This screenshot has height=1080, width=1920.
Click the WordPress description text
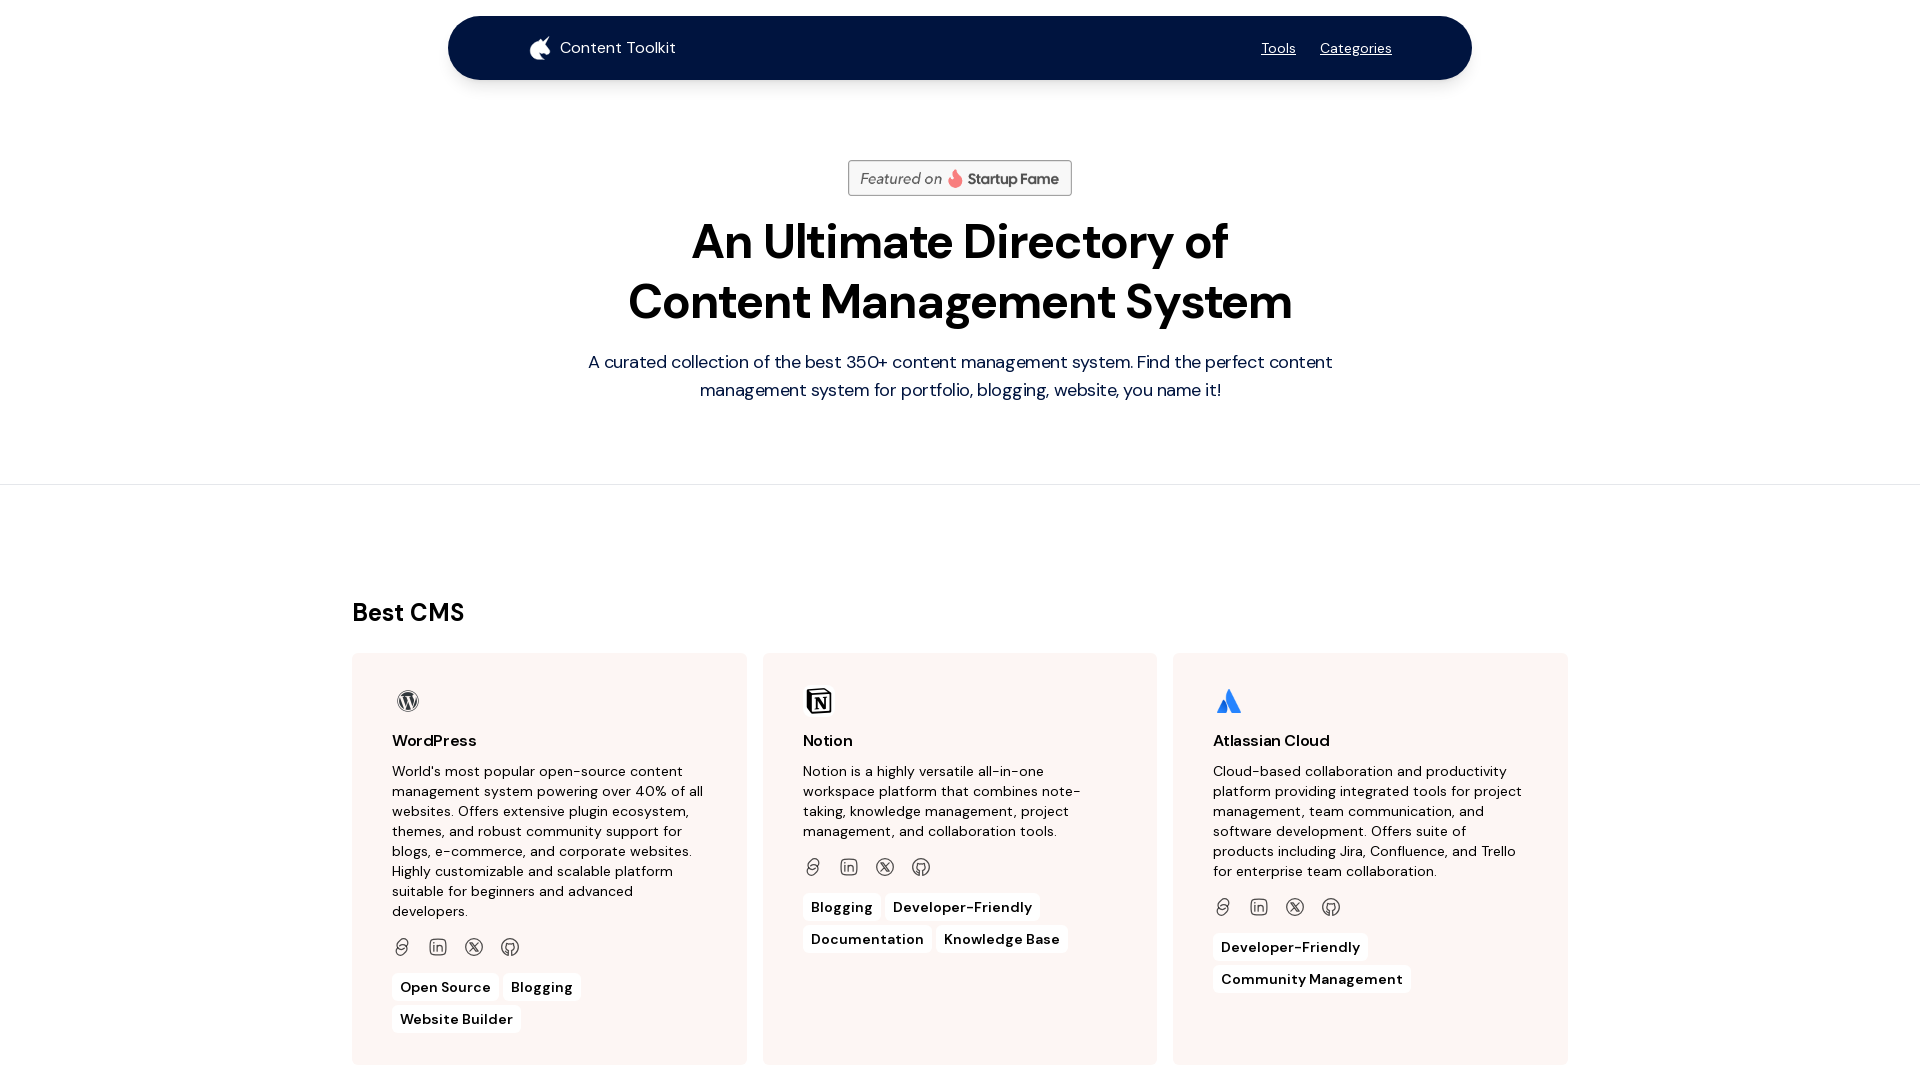coord(548,841)
